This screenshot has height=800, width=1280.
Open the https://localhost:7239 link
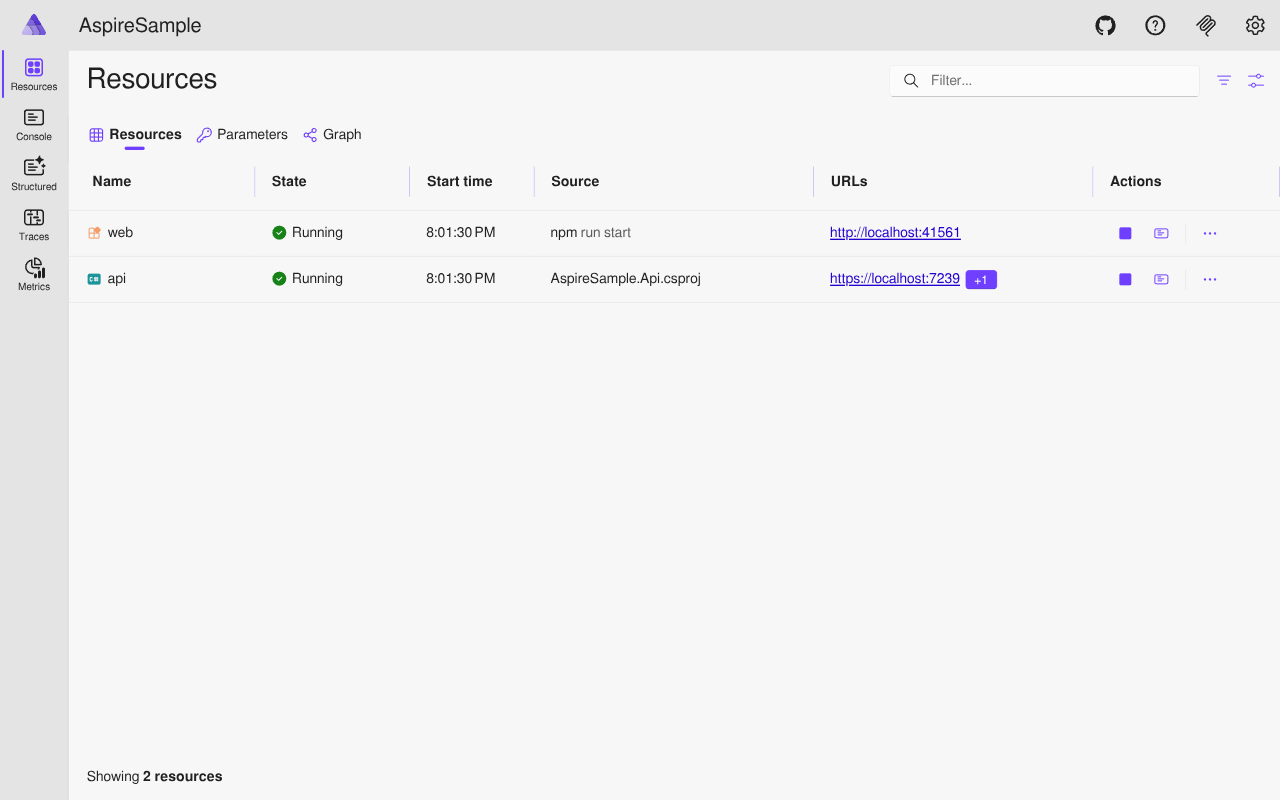[894, 278]
